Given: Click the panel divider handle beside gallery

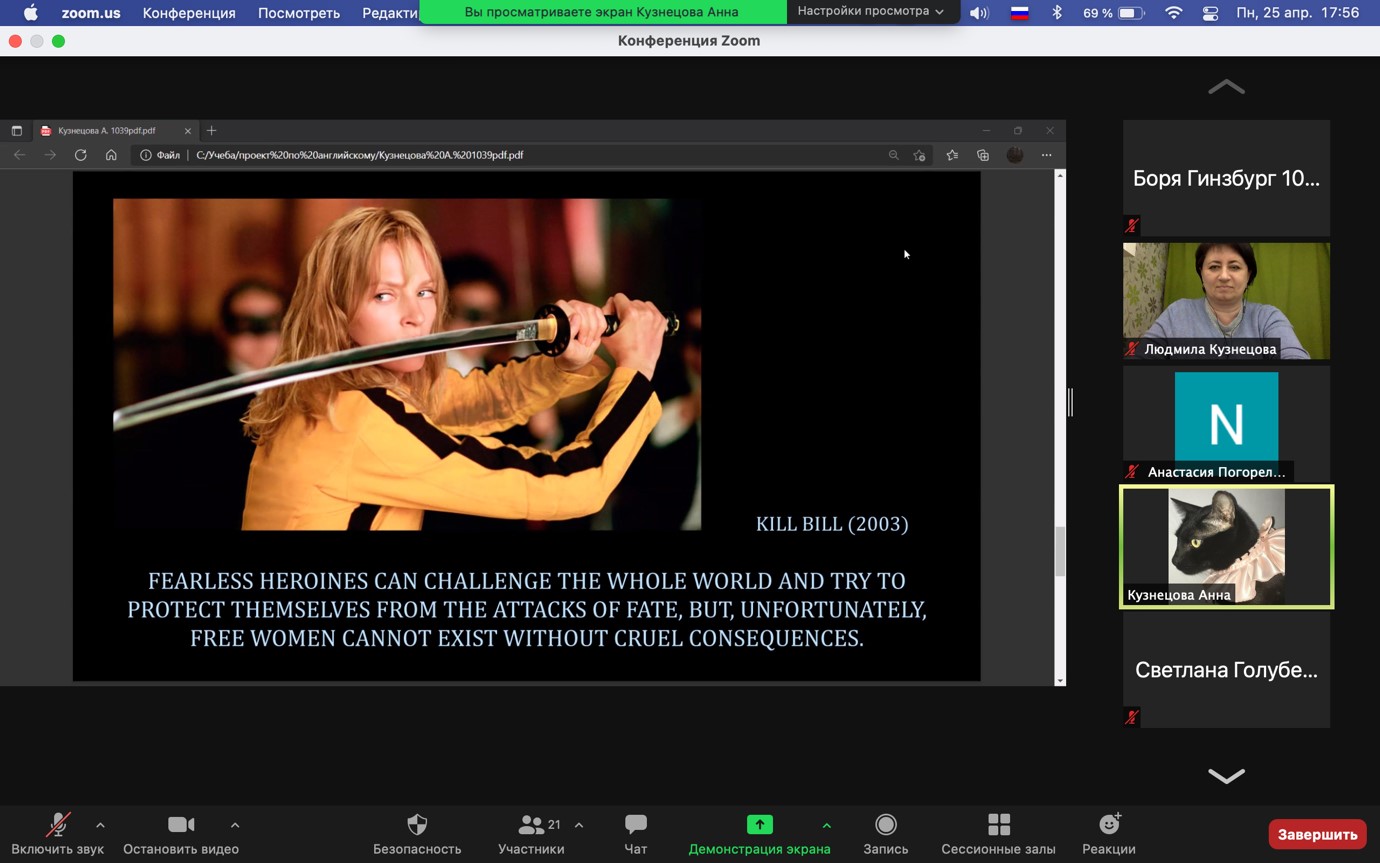Looking at the screenshot, I should pyautogui.click(x=1070, y=401).
